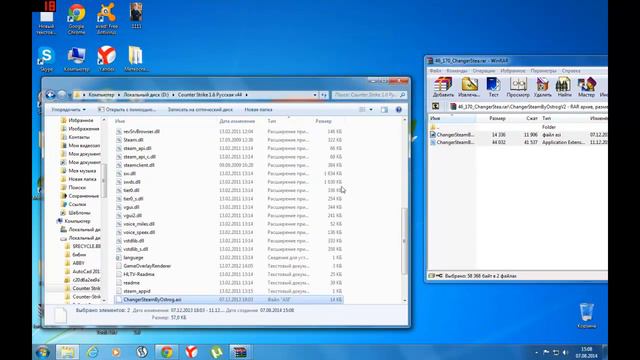Click the file list vertical scrollbar
Viewport: 640px width, 360px height.
404,241
